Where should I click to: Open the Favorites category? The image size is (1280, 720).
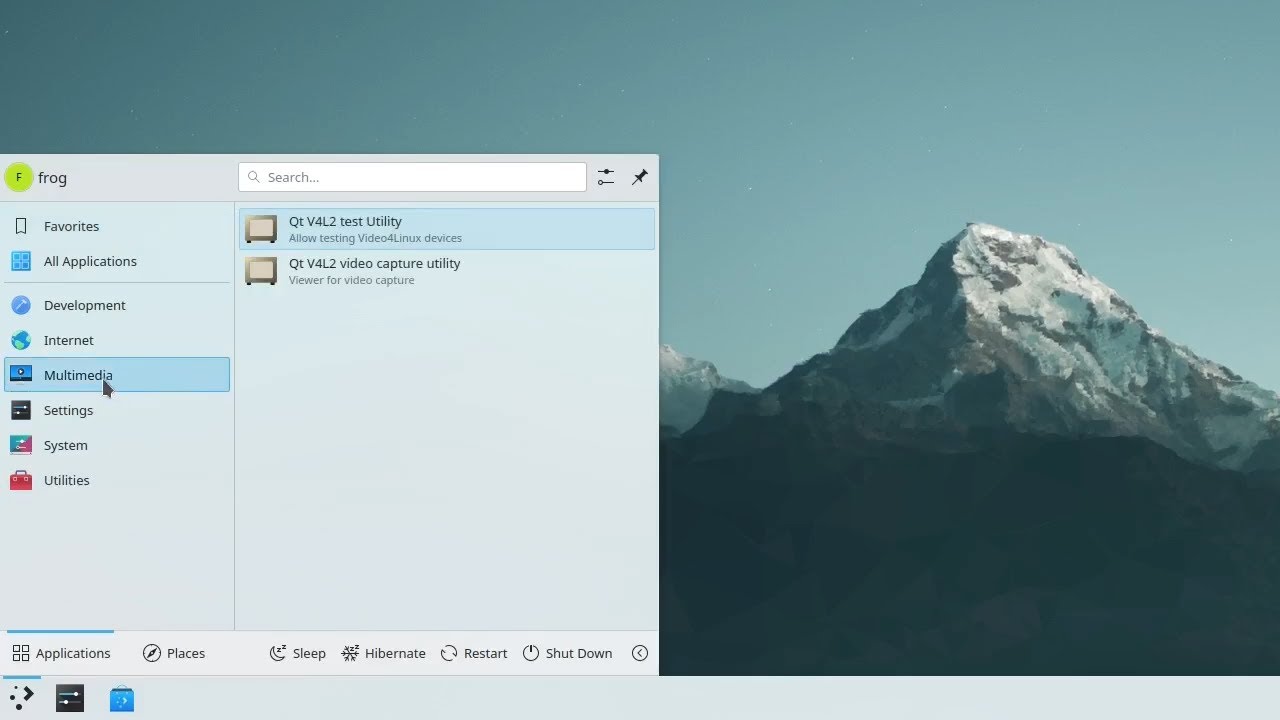[x=117, y=226]
